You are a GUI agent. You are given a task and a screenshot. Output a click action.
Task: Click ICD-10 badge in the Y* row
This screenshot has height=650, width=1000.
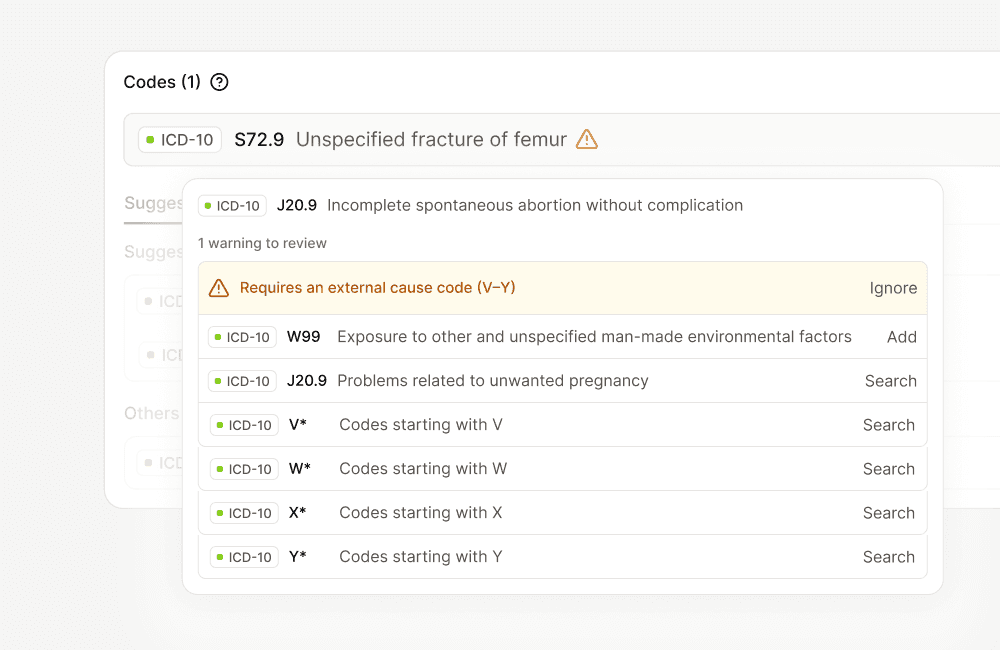244,557
